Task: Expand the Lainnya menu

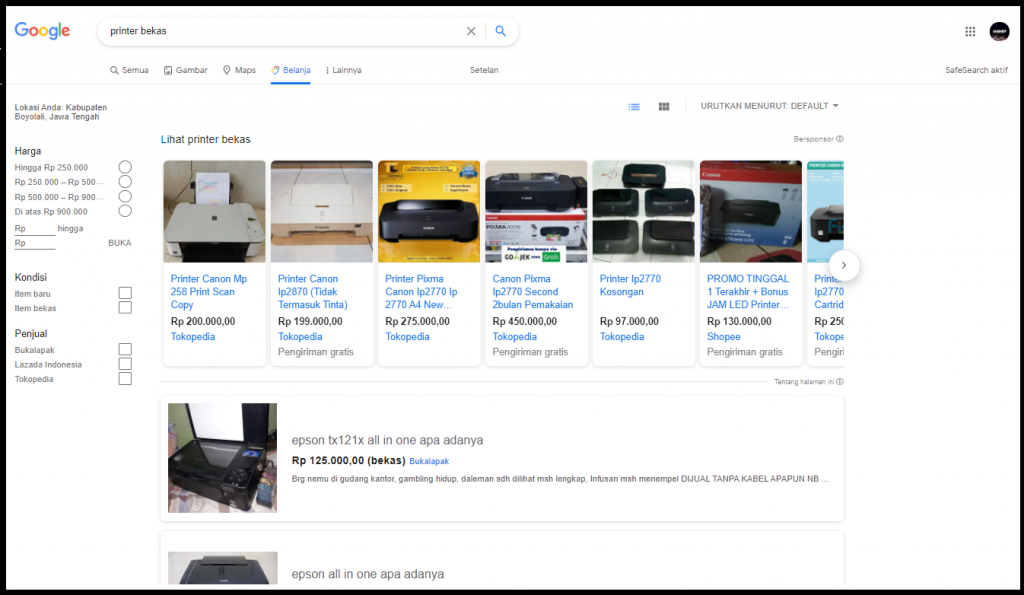Action: (x=344, y=70)
